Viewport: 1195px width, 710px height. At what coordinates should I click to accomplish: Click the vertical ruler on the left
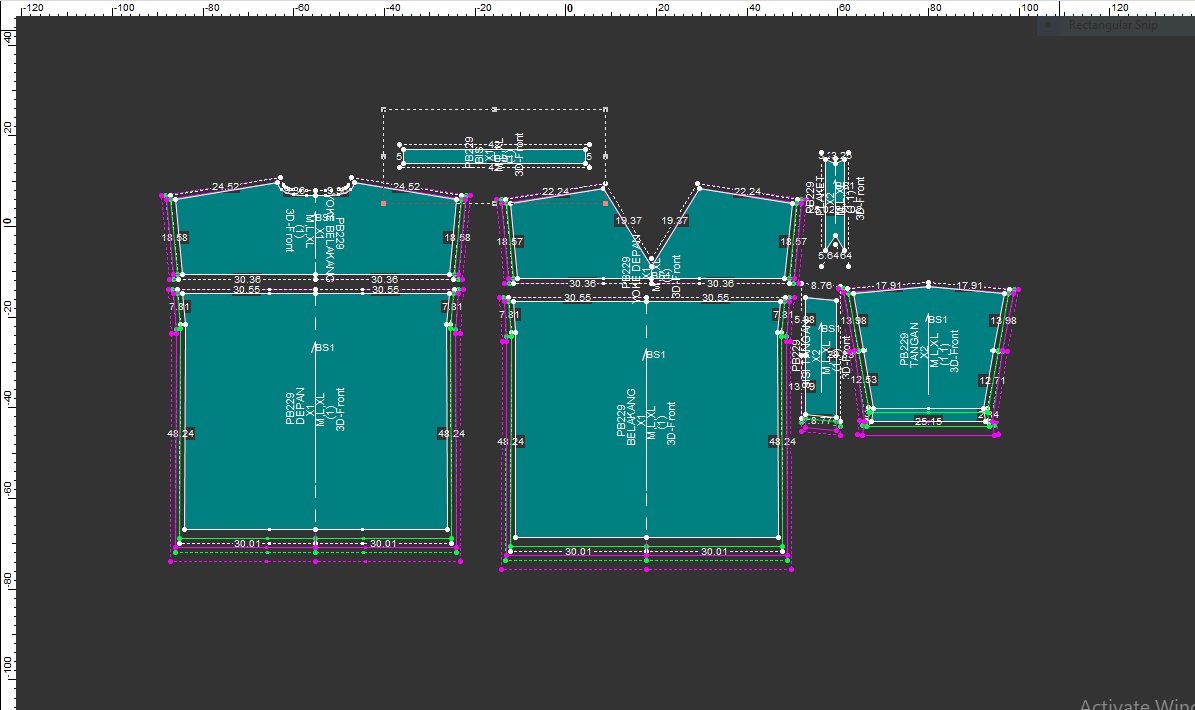[7, 400]
